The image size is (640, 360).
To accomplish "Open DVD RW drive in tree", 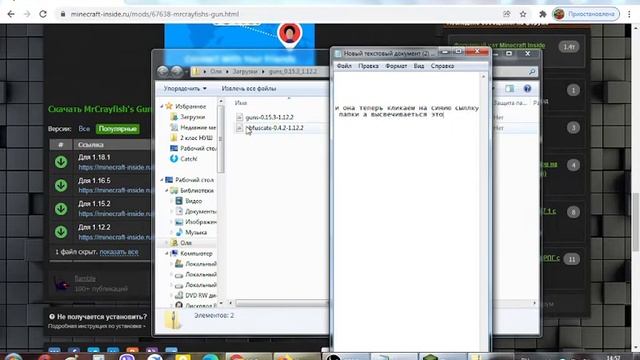I will point(200,296).
